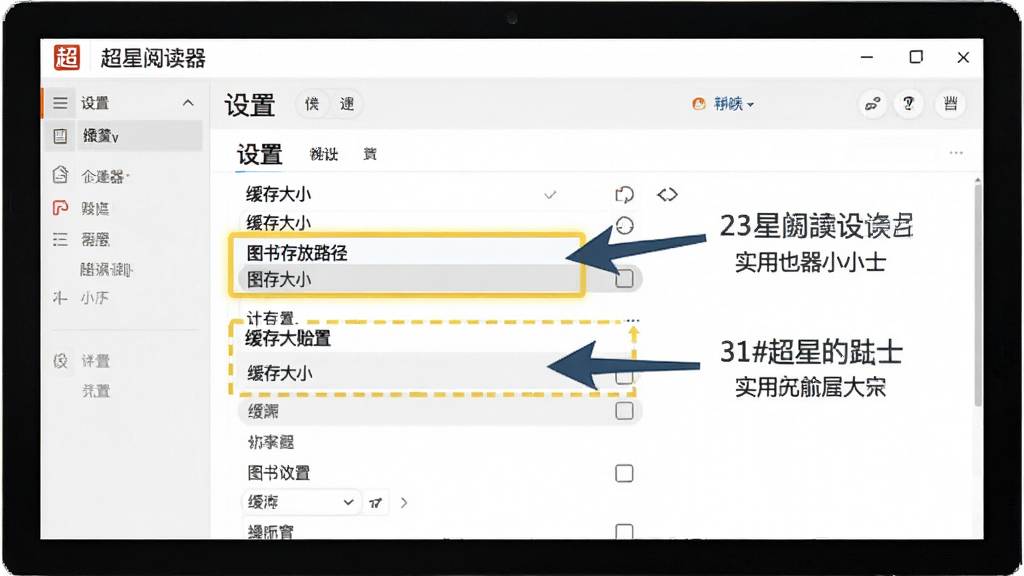
Task: Switch to the third tab in the tab row
Action: click(x=370, y=154)
